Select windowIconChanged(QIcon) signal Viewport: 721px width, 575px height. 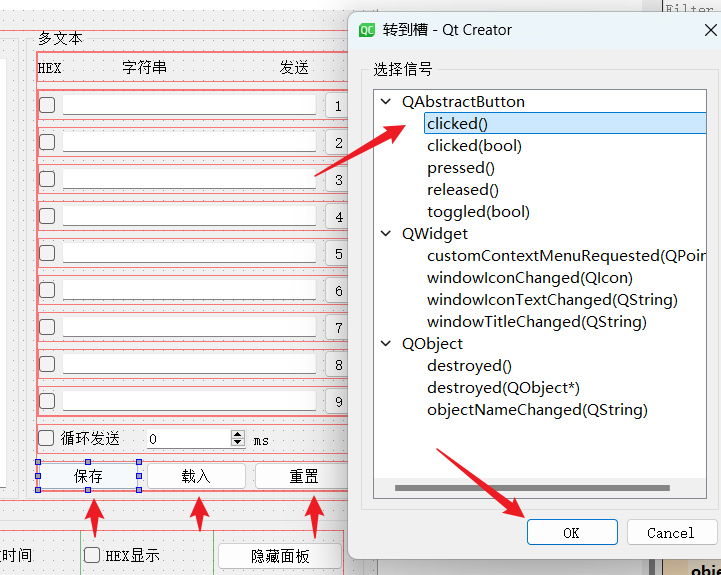tap(530, 278)
